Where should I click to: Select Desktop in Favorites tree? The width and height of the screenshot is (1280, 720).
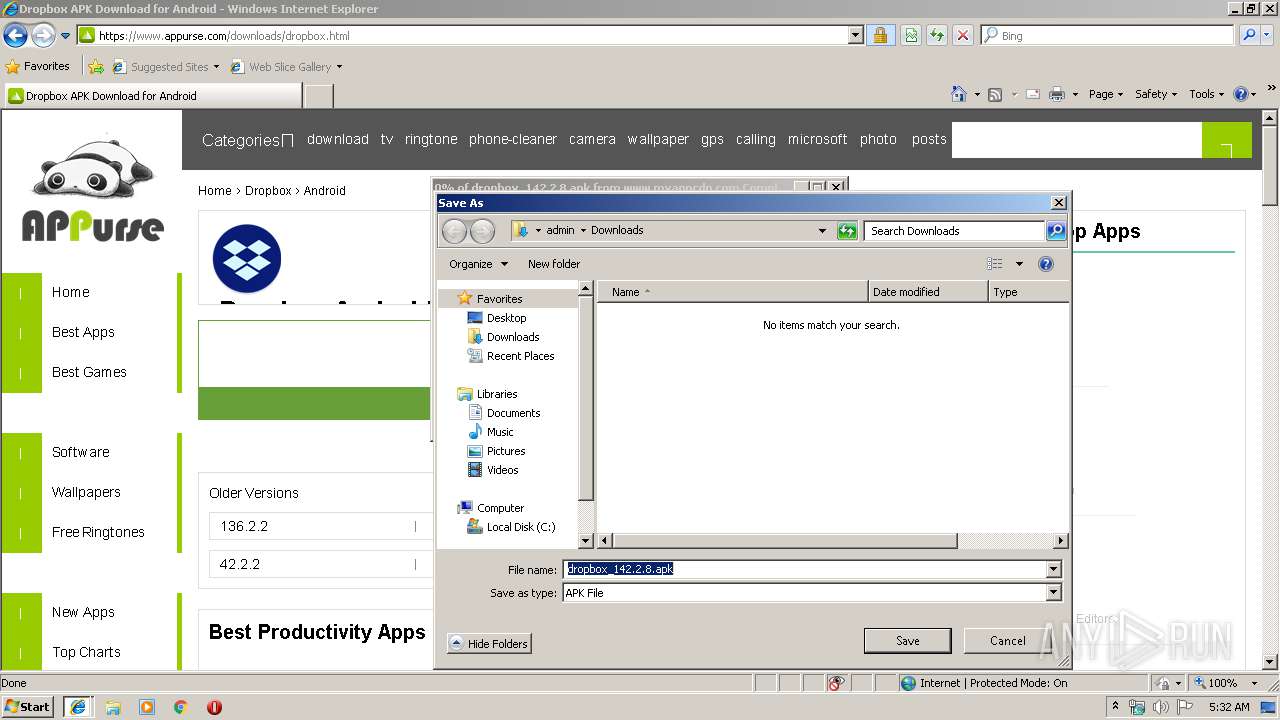[x=506, y=318]
